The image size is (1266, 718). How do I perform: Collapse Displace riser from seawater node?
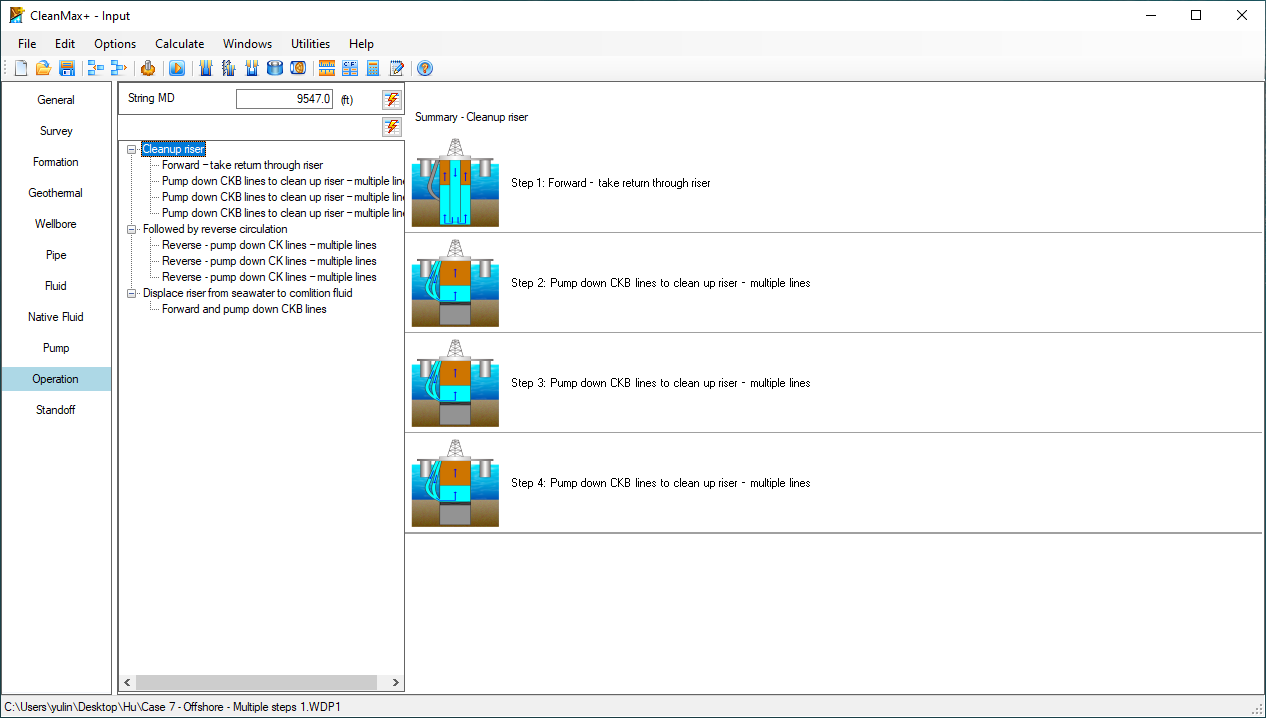point(132,293)
